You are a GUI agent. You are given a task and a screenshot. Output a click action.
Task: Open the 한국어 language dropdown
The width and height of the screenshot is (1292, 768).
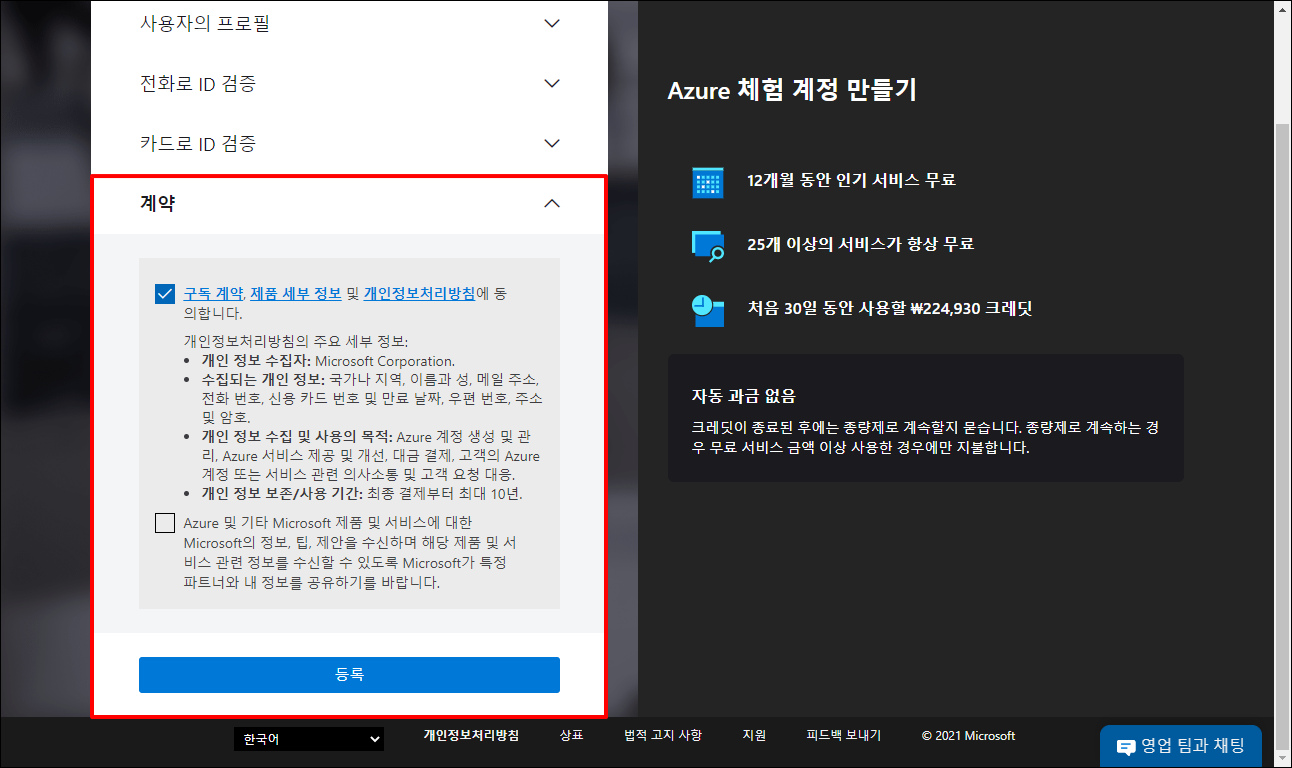(309, 739)
